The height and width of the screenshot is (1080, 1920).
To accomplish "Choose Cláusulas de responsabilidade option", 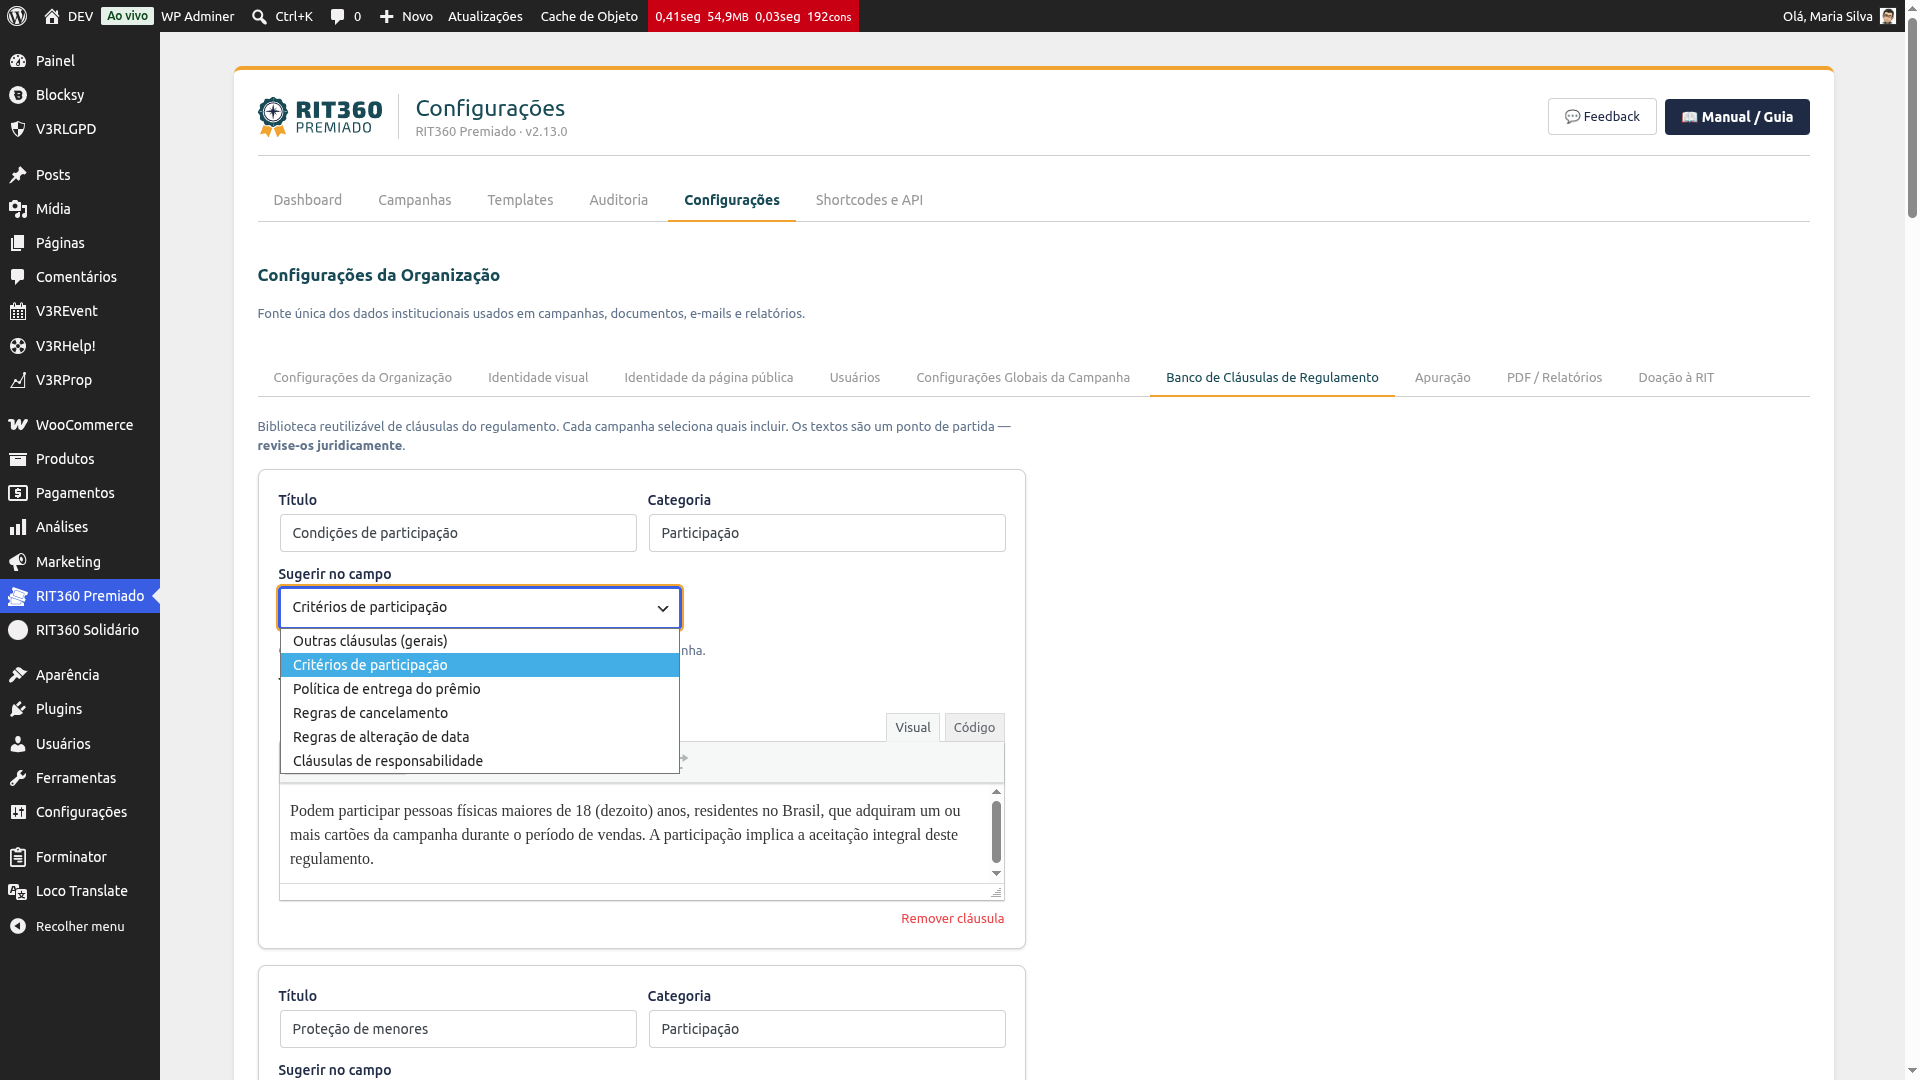I will tap(480, 761).
